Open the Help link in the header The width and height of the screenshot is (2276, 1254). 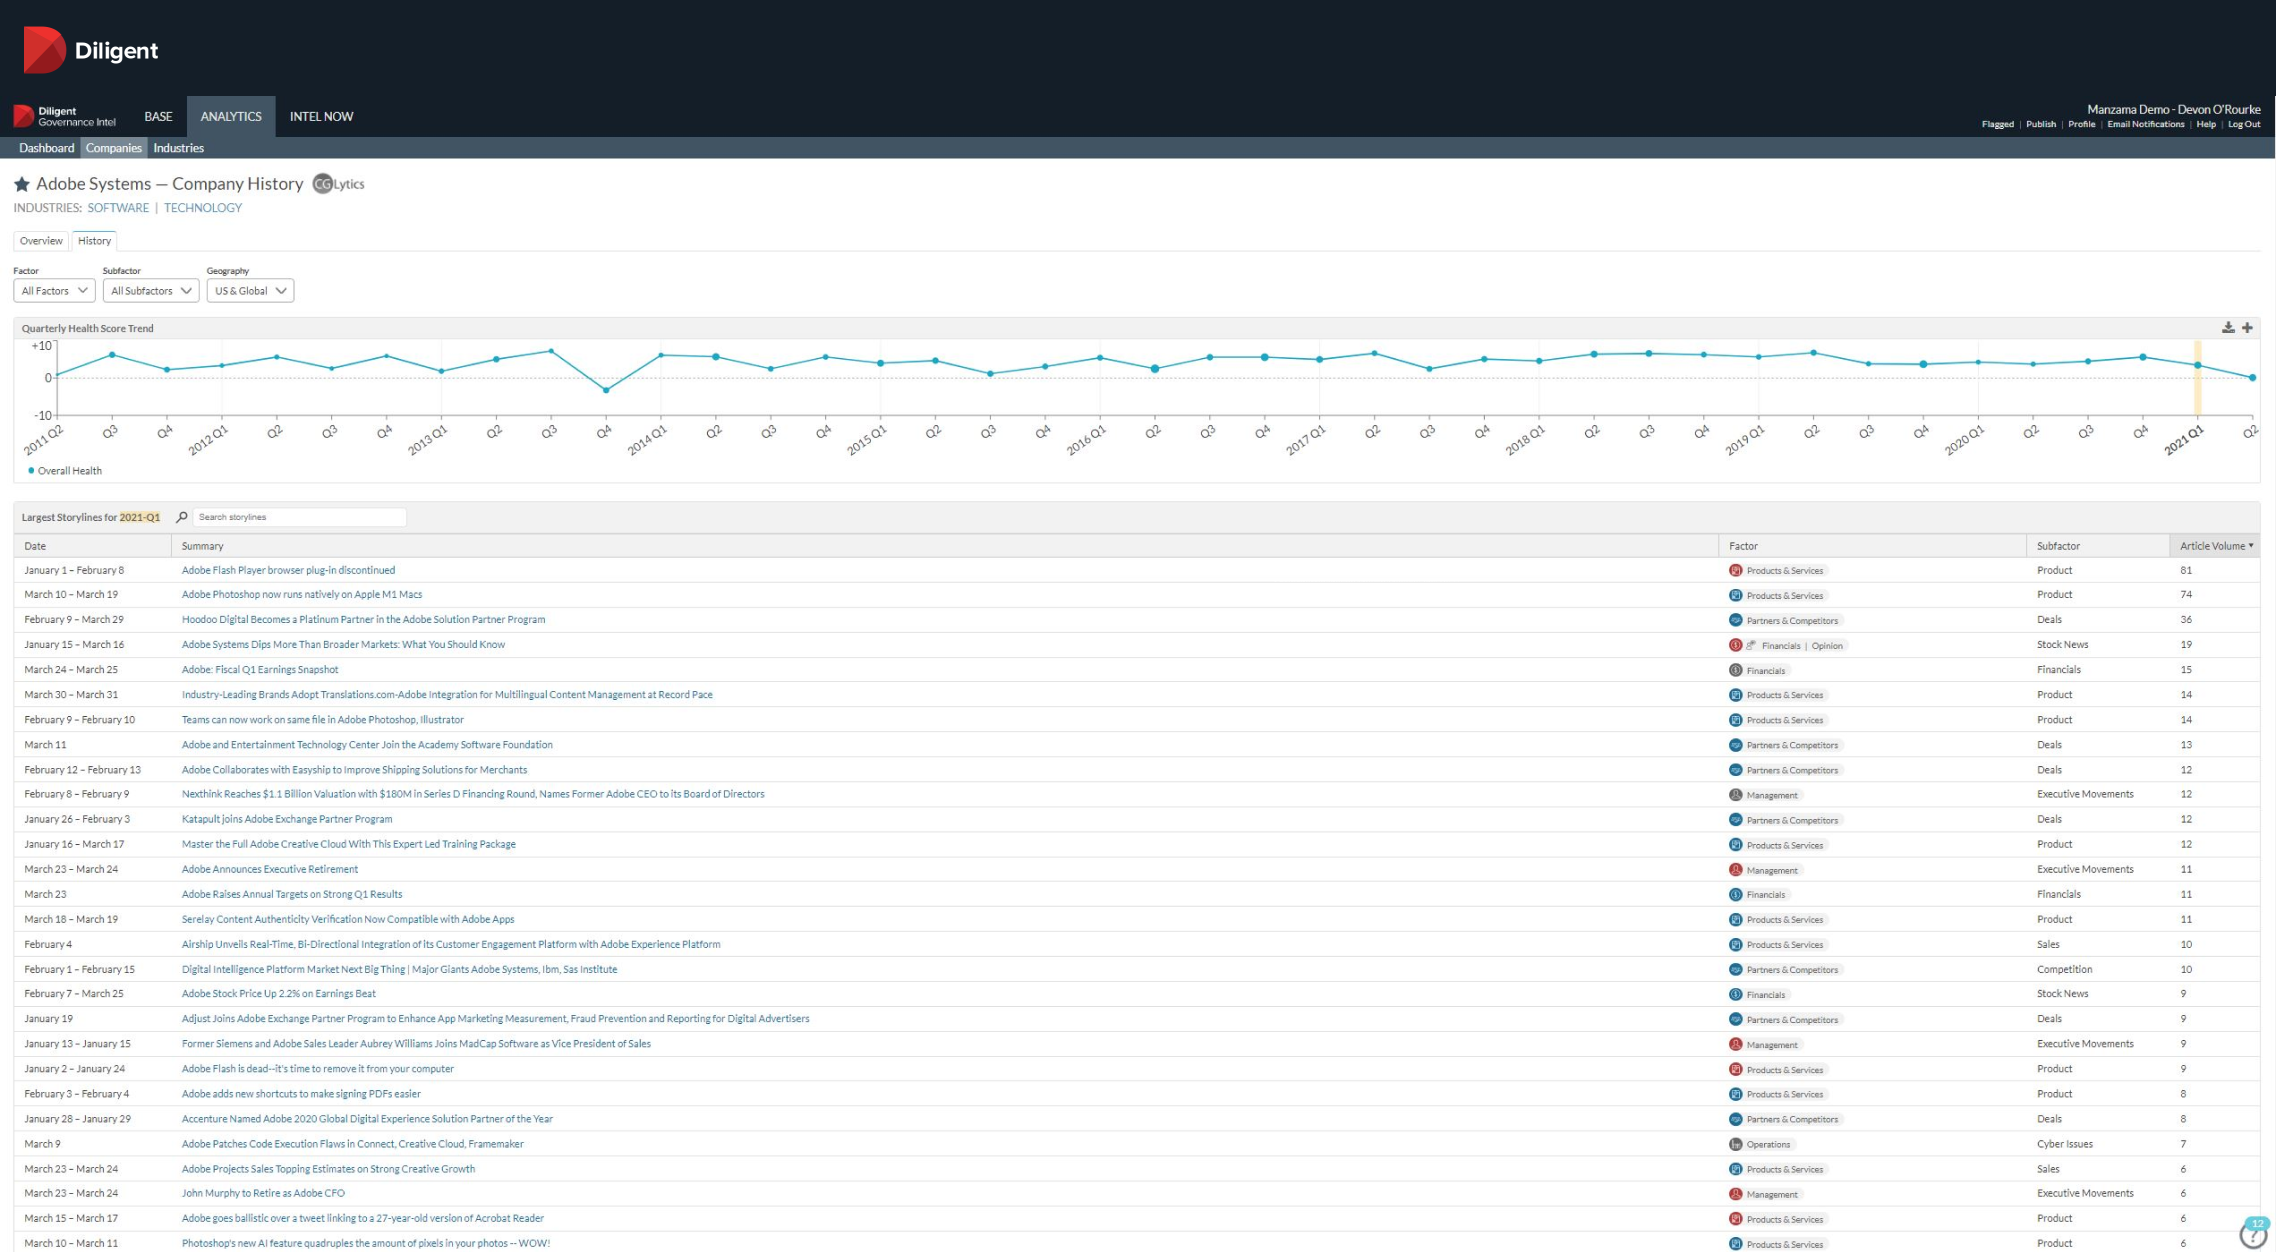point(2206,124)
